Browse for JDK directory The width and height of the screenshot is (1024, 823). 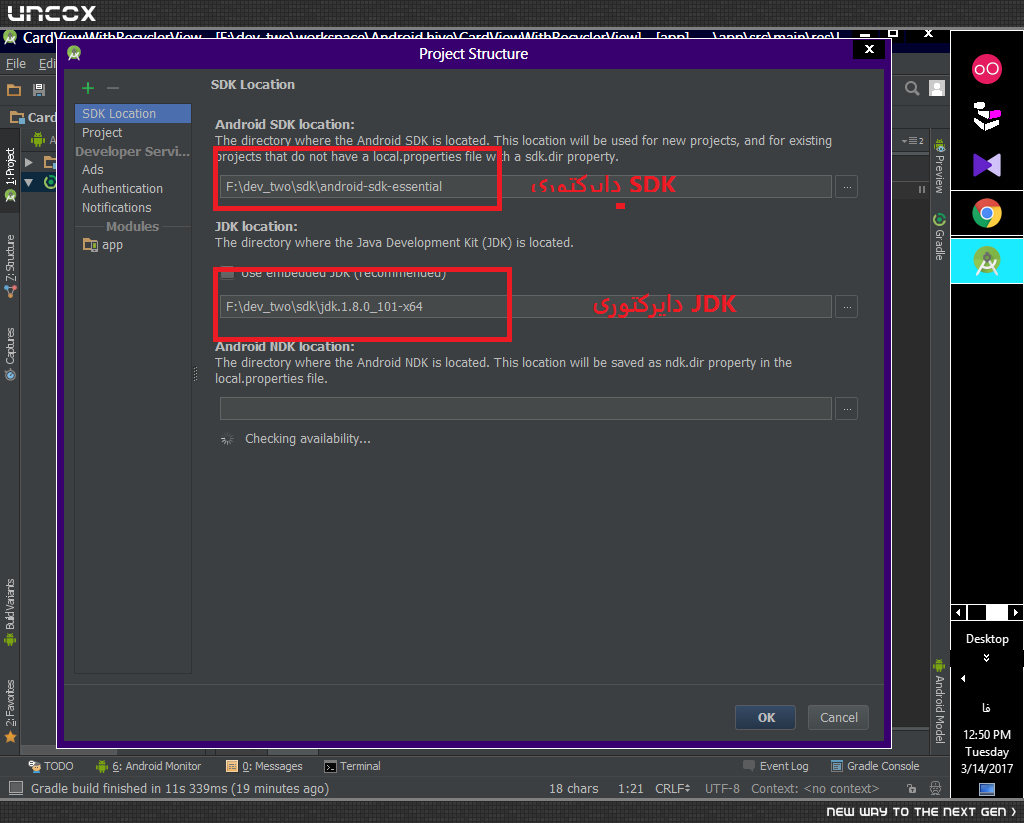tap(847, 306)
